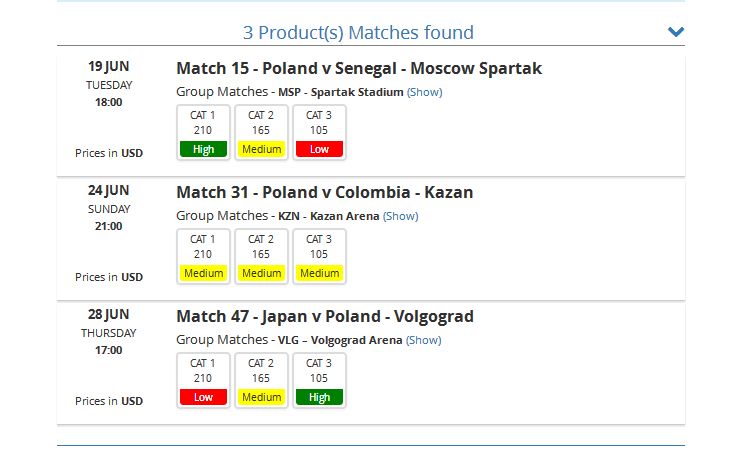Click green High availability badge for Match 47

[x=319, y=397]
